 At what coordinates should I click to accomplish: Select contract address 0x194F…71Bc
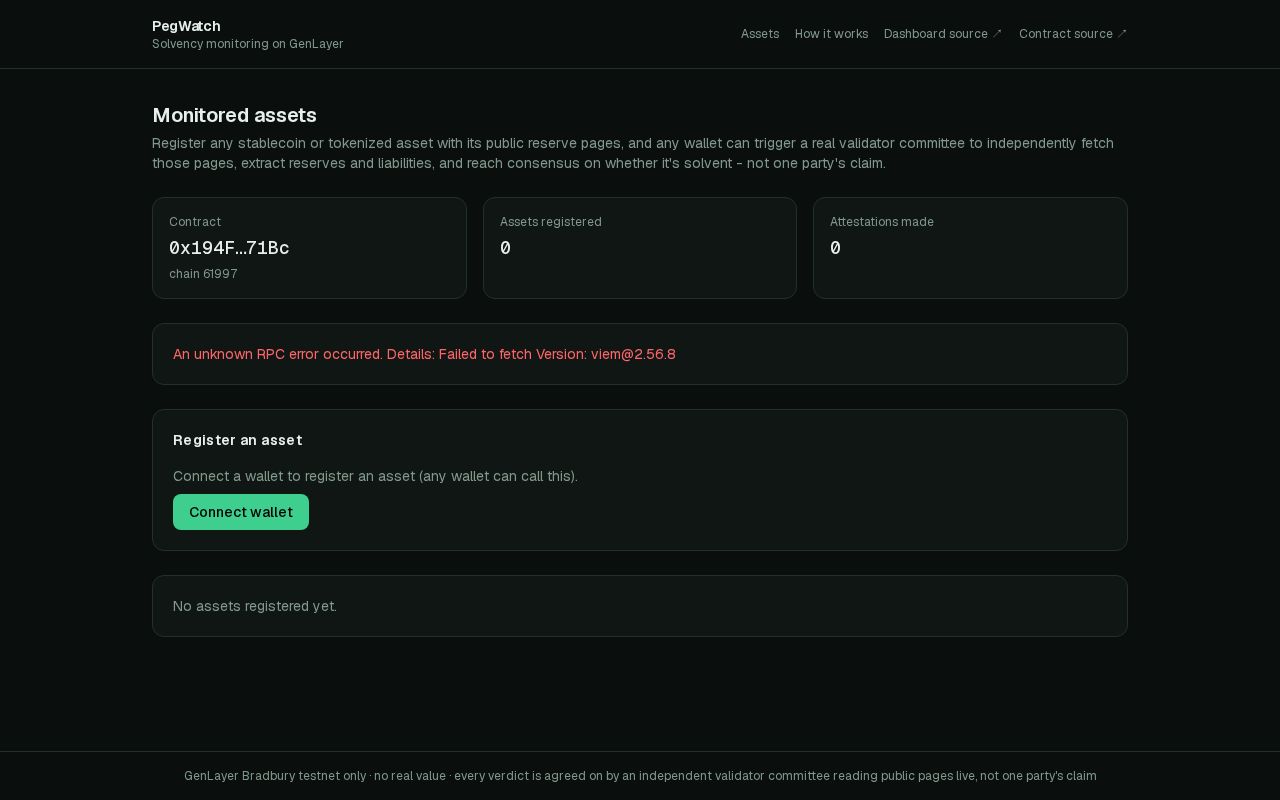(229, 248)
